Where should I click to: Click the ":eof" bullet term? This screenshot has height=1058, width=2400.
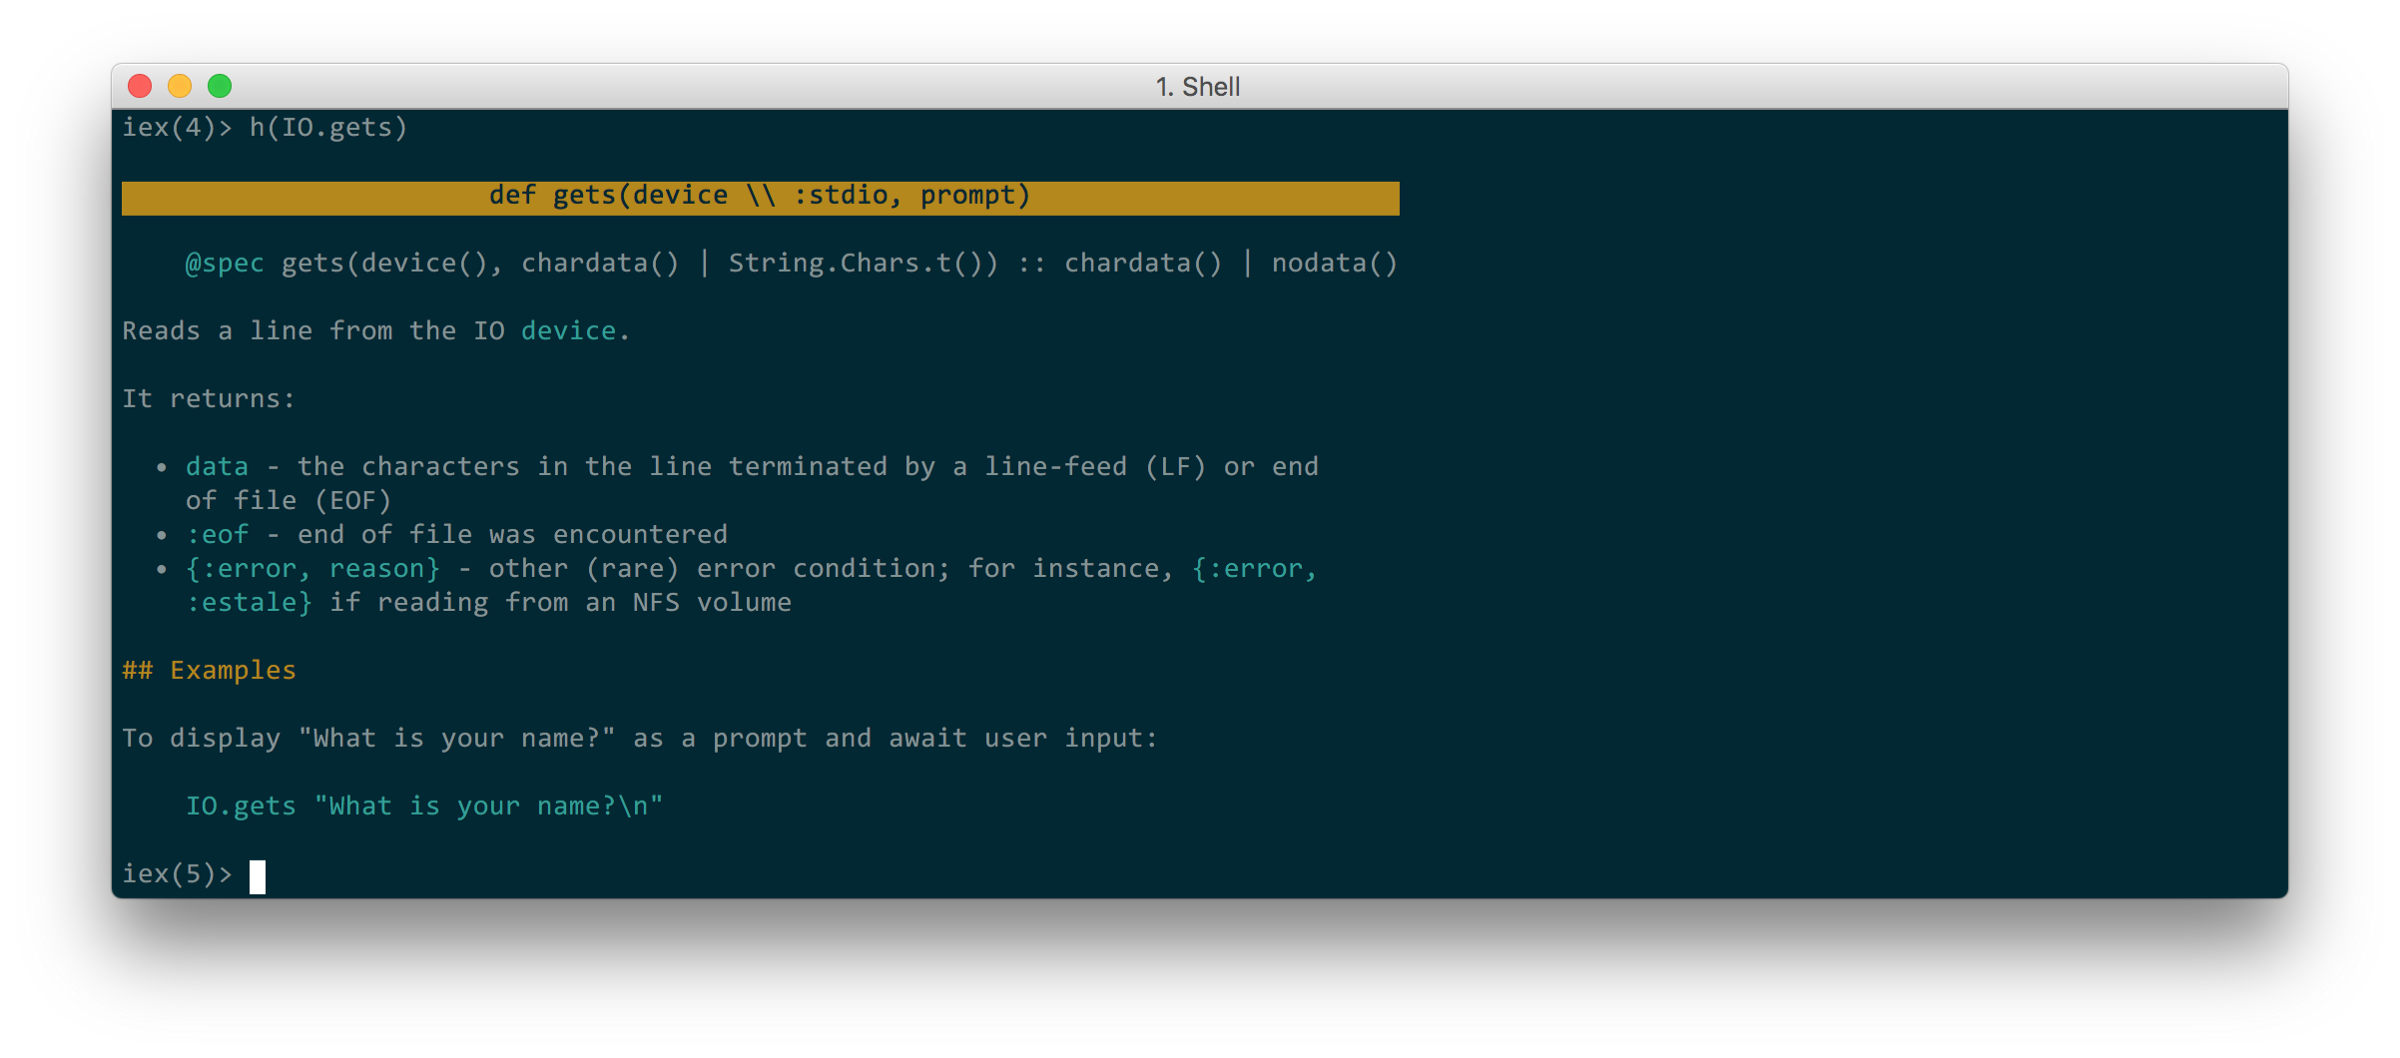click(x=217, y=535)
